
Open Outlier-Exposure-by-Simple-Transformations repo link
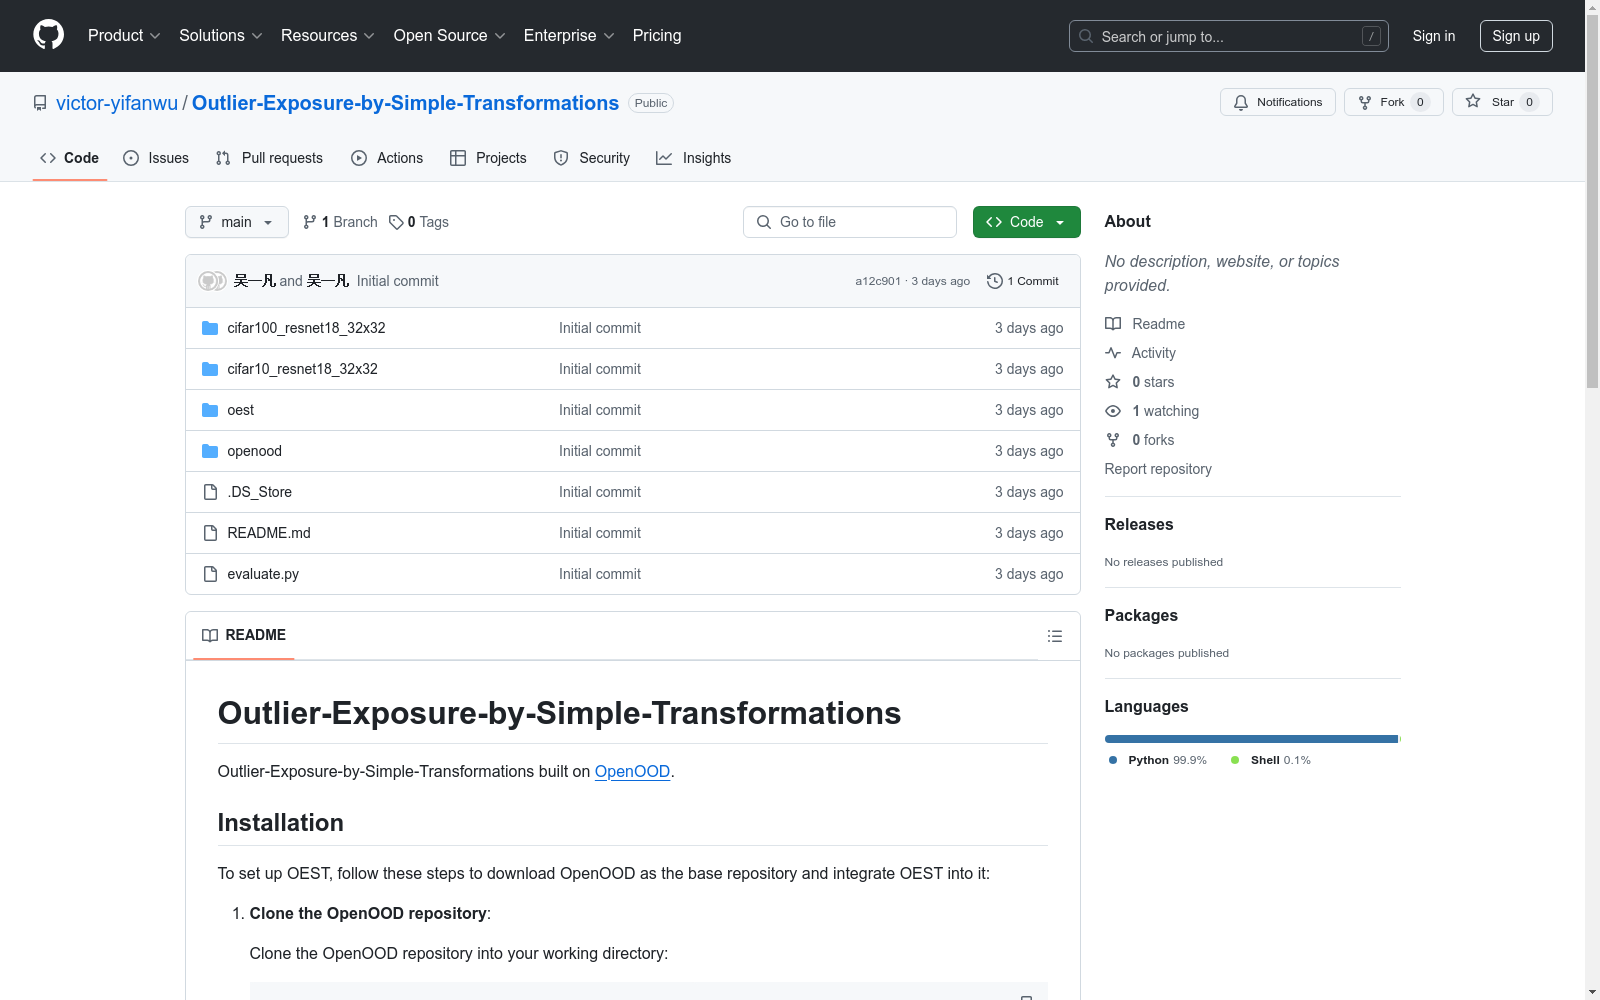[x=405, y=103]
